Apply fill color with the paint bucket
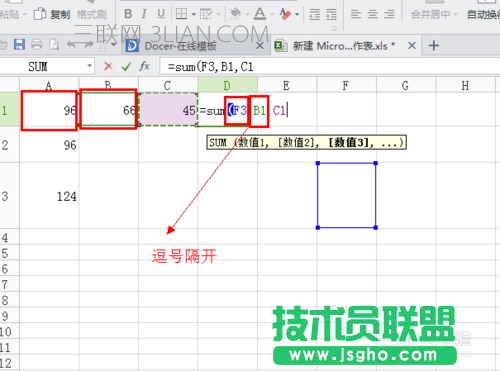 pos(236,14)
